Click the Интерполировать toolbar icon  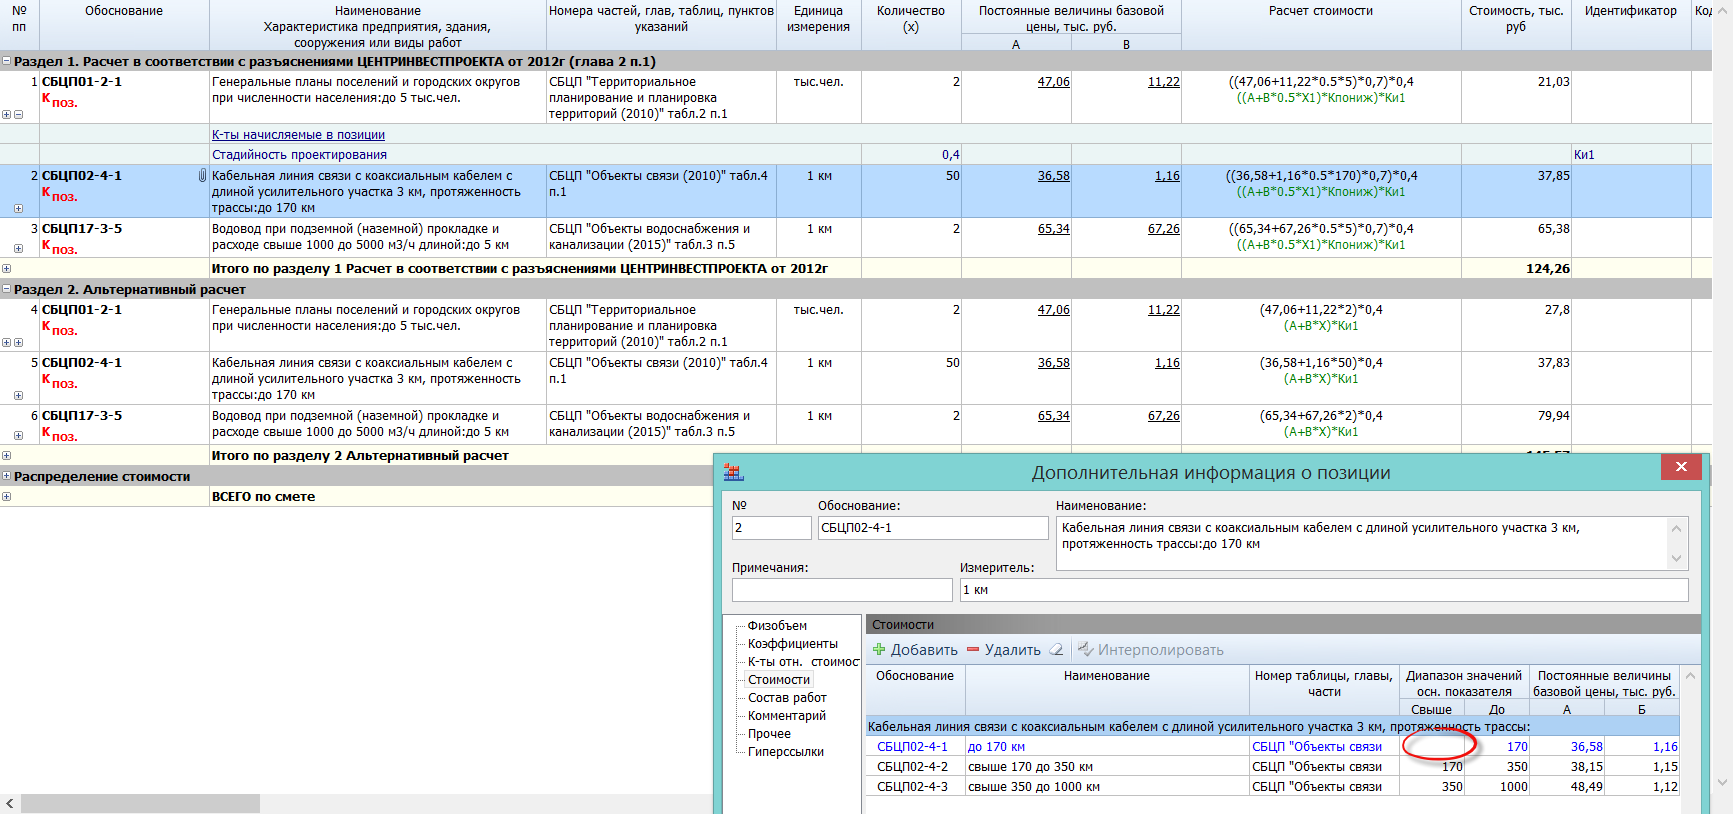click(1085, 650)
